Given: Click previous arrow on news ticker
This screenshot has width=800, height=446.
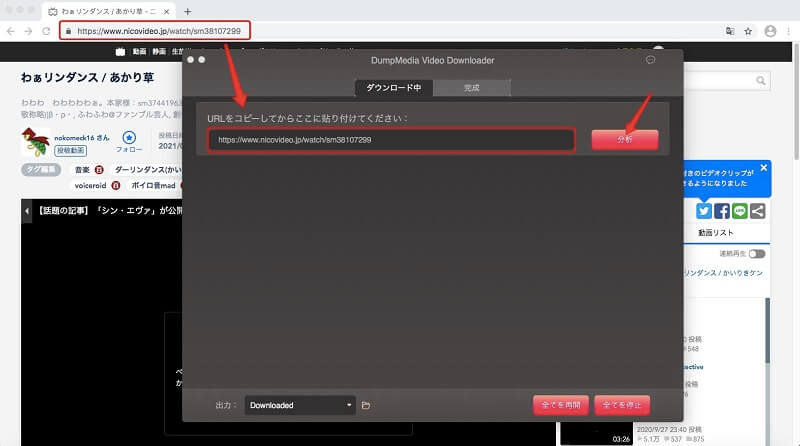Looking at the screenshot, I should point(27,211).
